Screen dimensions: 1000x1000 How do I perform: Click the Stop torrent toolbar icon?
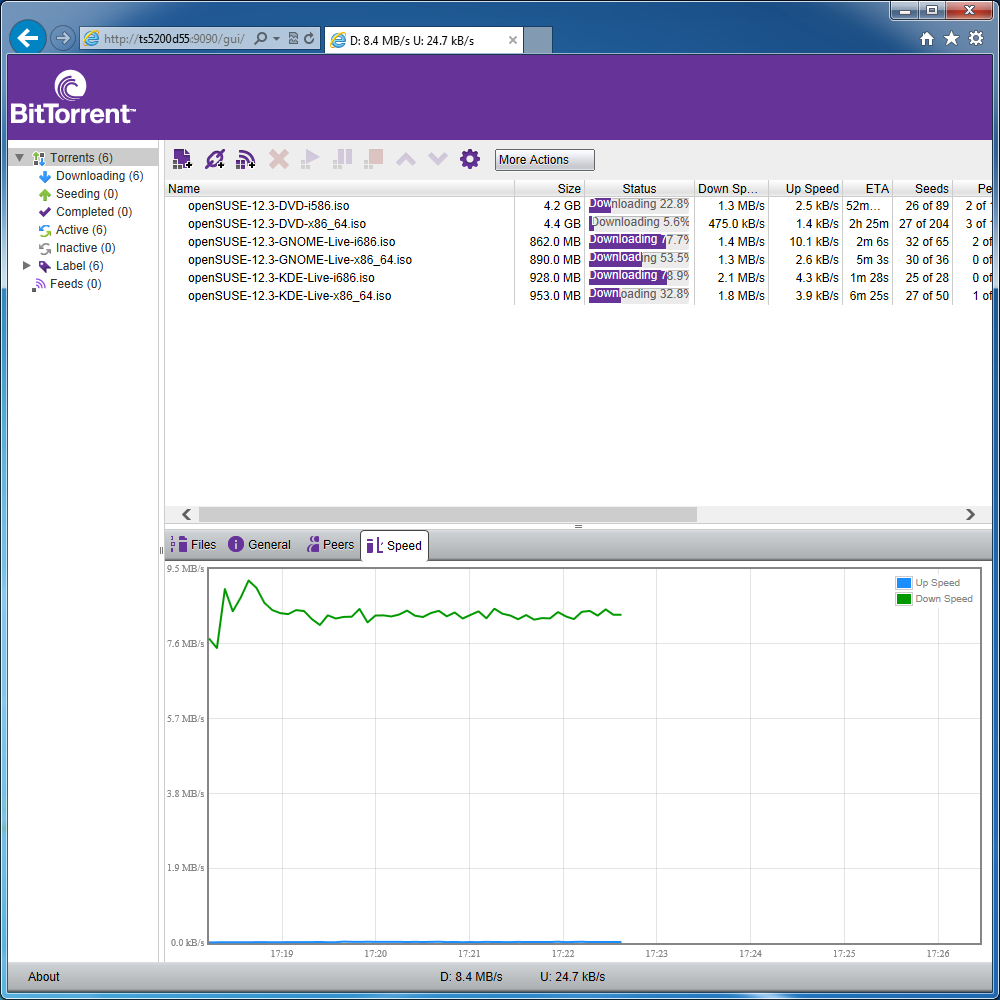(374, 159)
